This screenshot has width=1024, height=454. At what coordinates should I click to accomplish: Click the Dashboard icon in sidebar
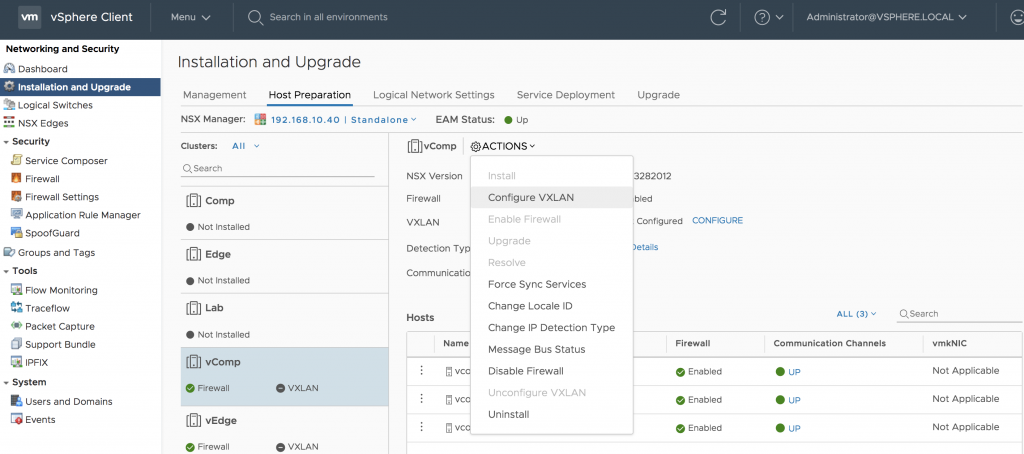pos(9,69)
